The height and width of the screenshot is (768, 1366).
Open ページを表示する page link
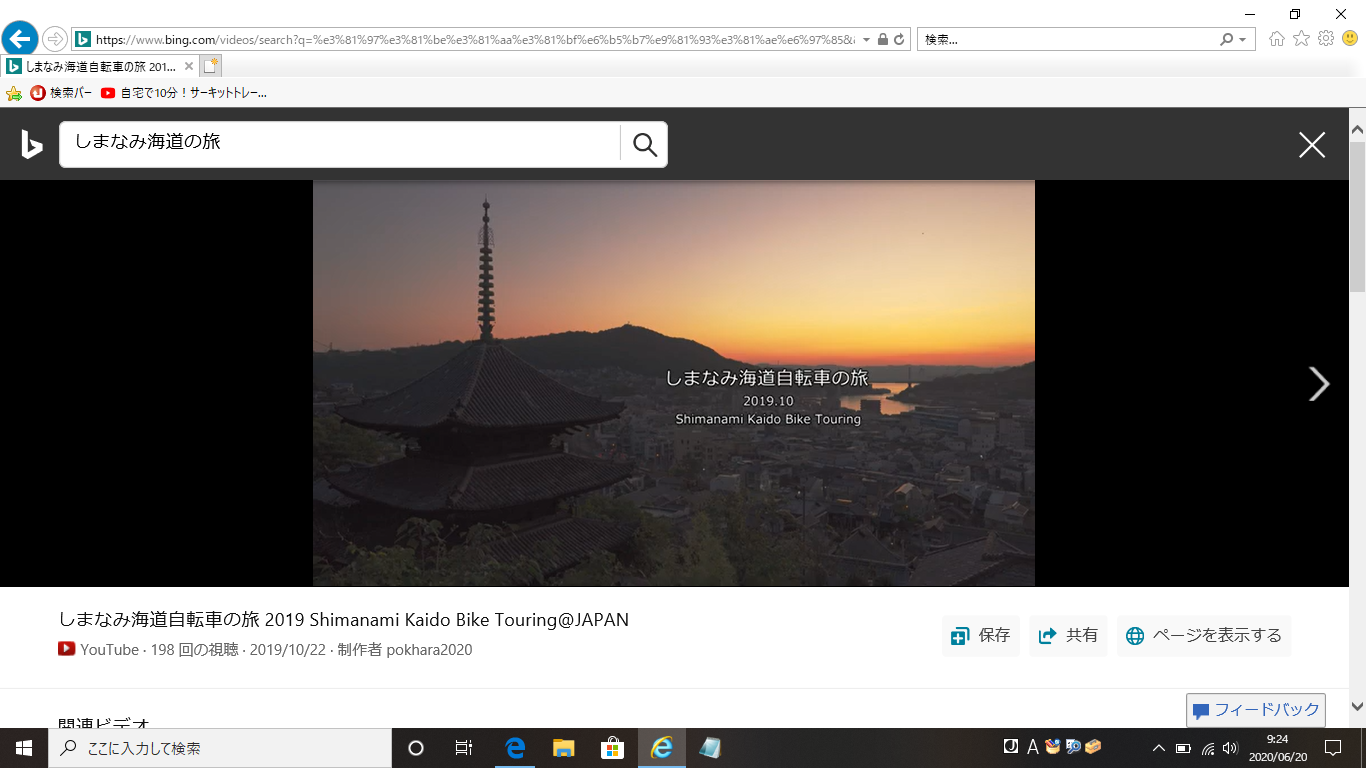coord(1204,636)
